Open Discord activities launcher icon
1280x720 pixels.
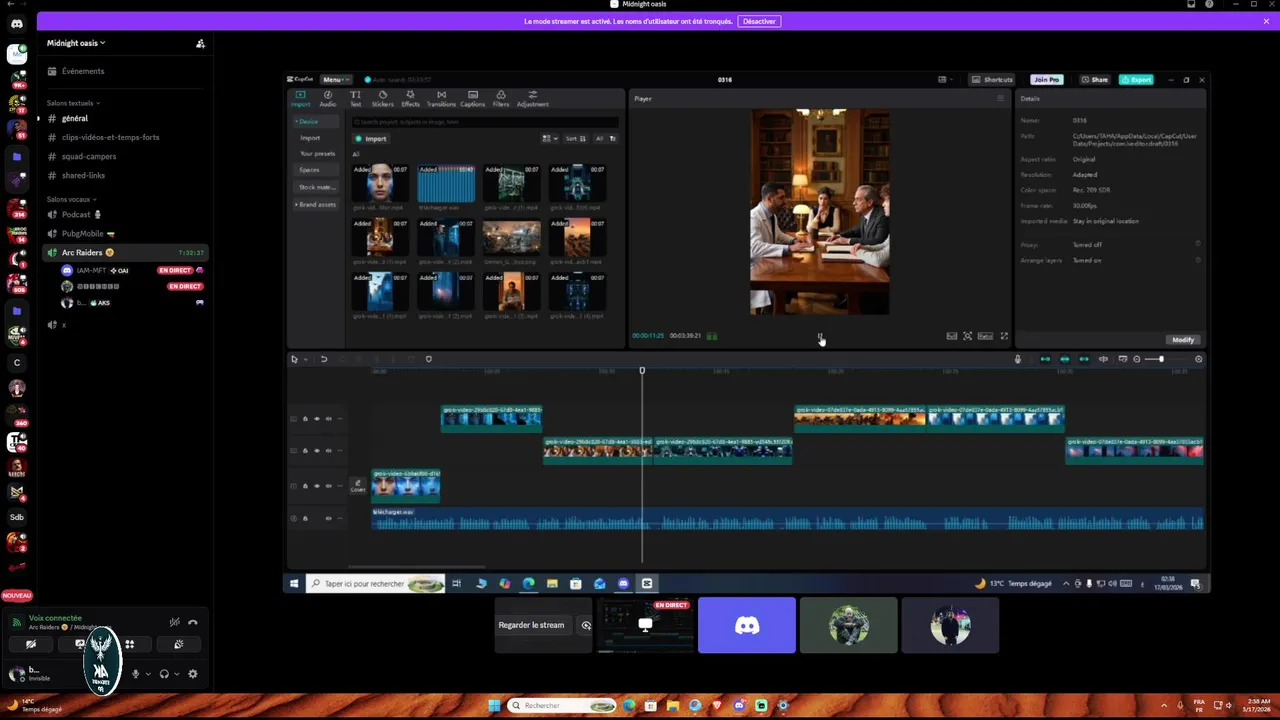coord(129,644)
